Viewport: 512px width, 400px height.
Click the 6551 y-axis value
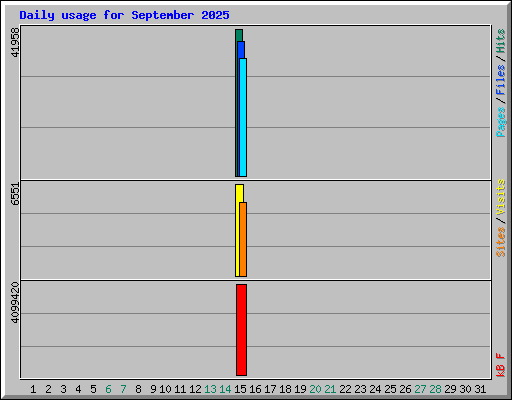[15, 194]
